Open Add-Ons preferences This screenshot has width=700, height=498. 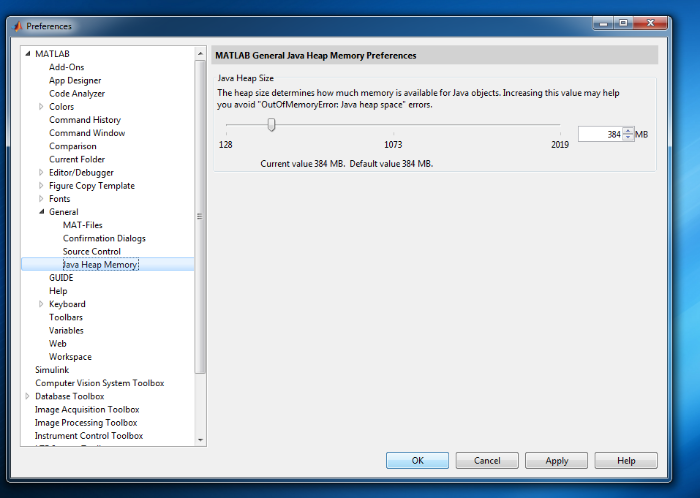coord(67,67)
